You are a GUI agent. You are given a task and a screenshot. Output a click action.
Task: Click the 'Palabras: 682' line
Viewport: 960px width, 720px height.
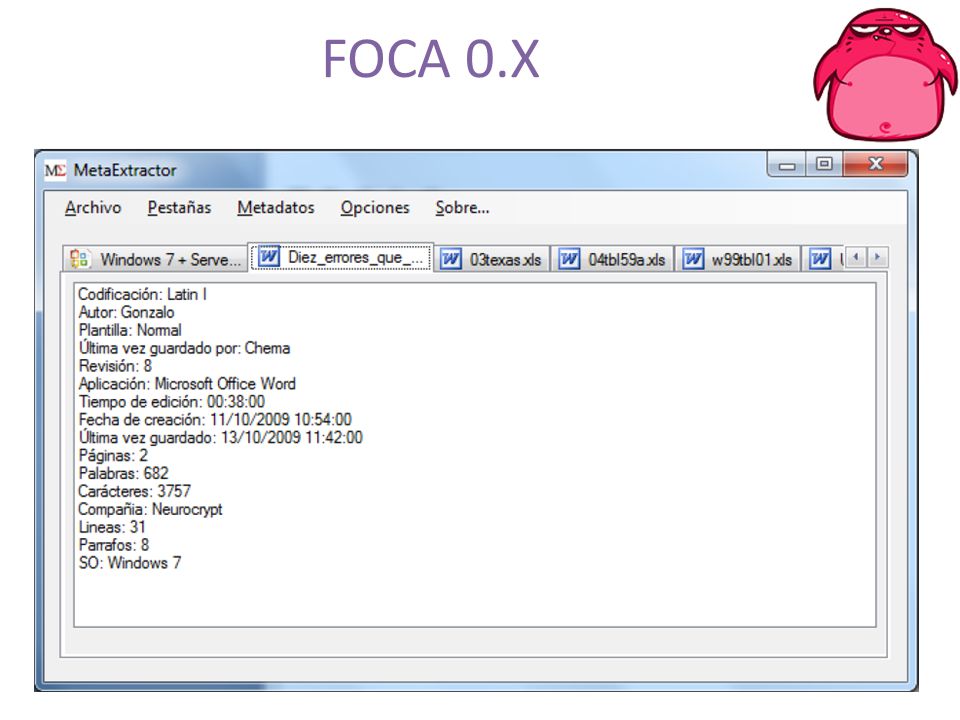(x=124, y=473)
